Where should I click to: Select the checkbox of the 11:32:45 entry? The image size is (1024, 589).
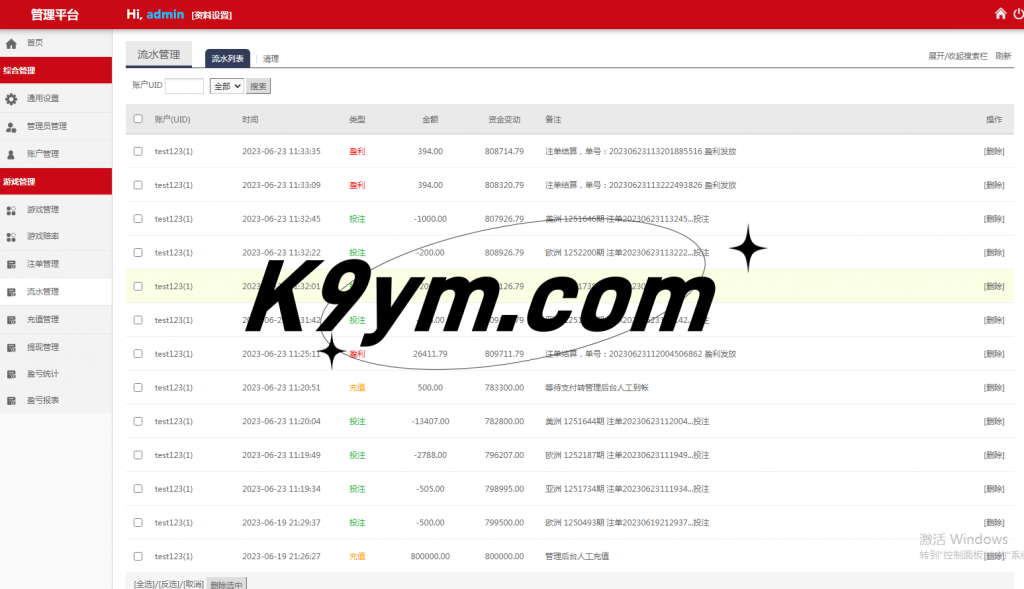click(x=138, y=219)
